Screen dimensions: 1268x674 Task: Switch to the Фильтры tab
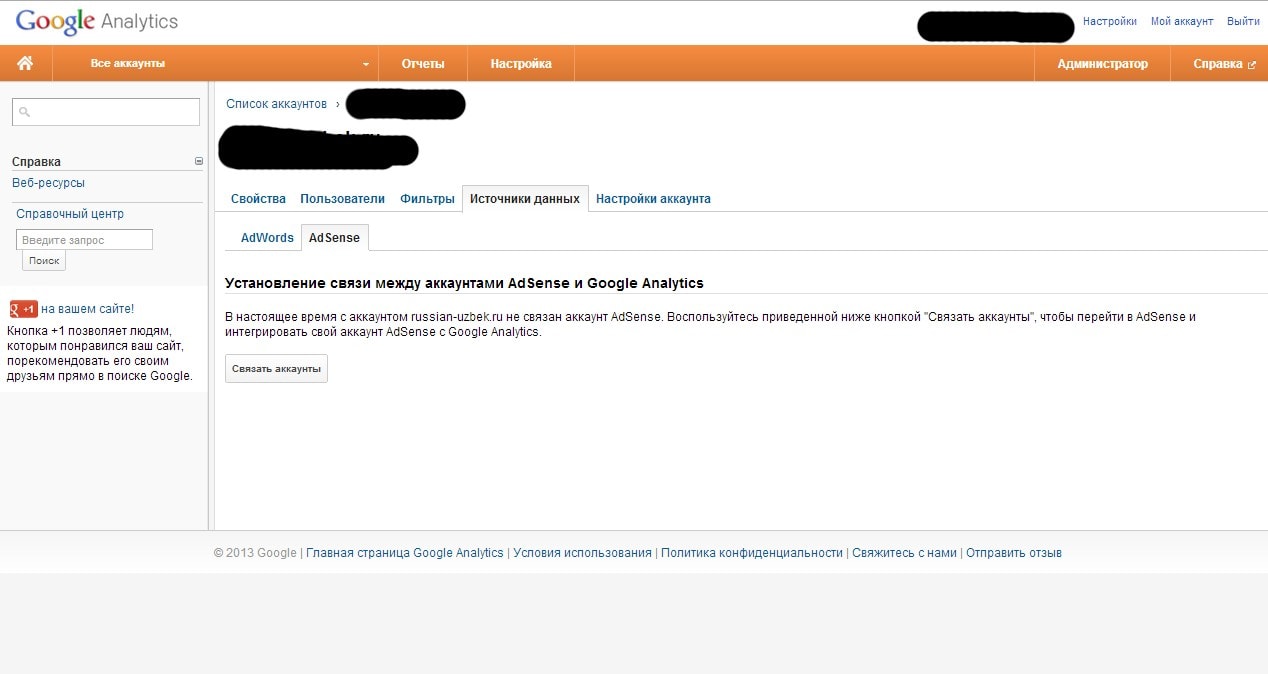(427, 199)
